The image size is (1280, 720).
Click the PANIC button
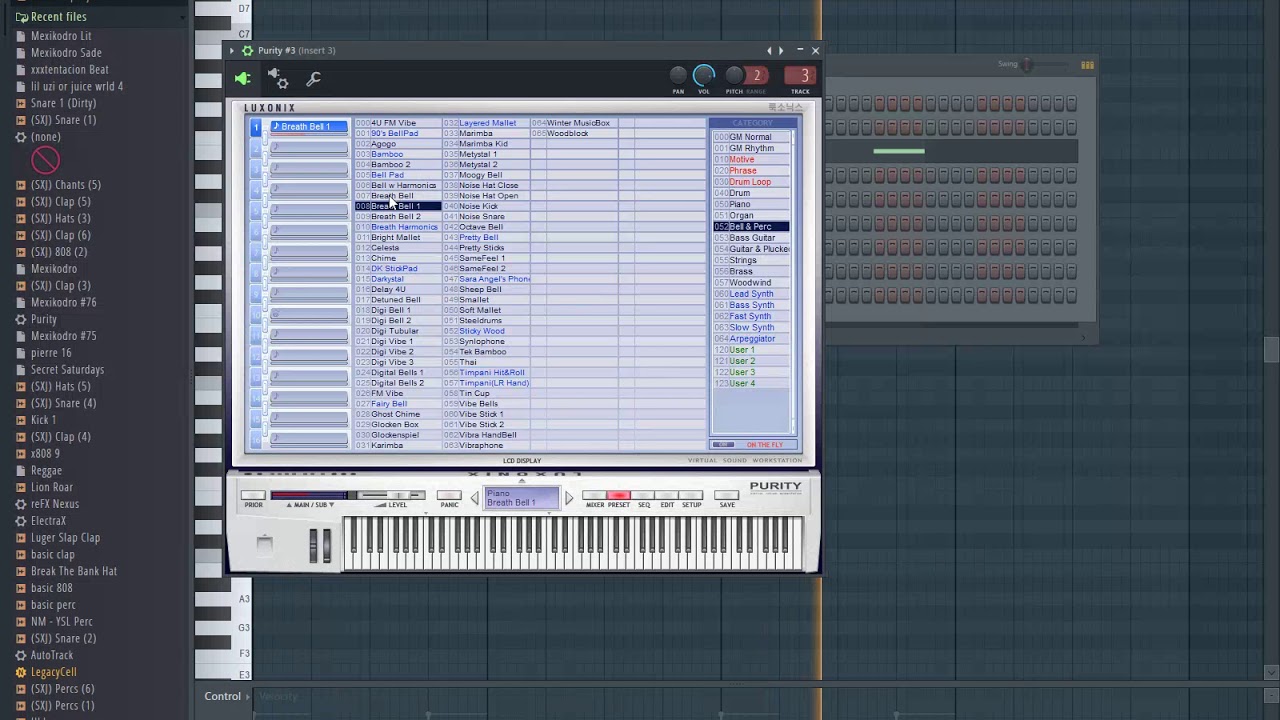449,496
